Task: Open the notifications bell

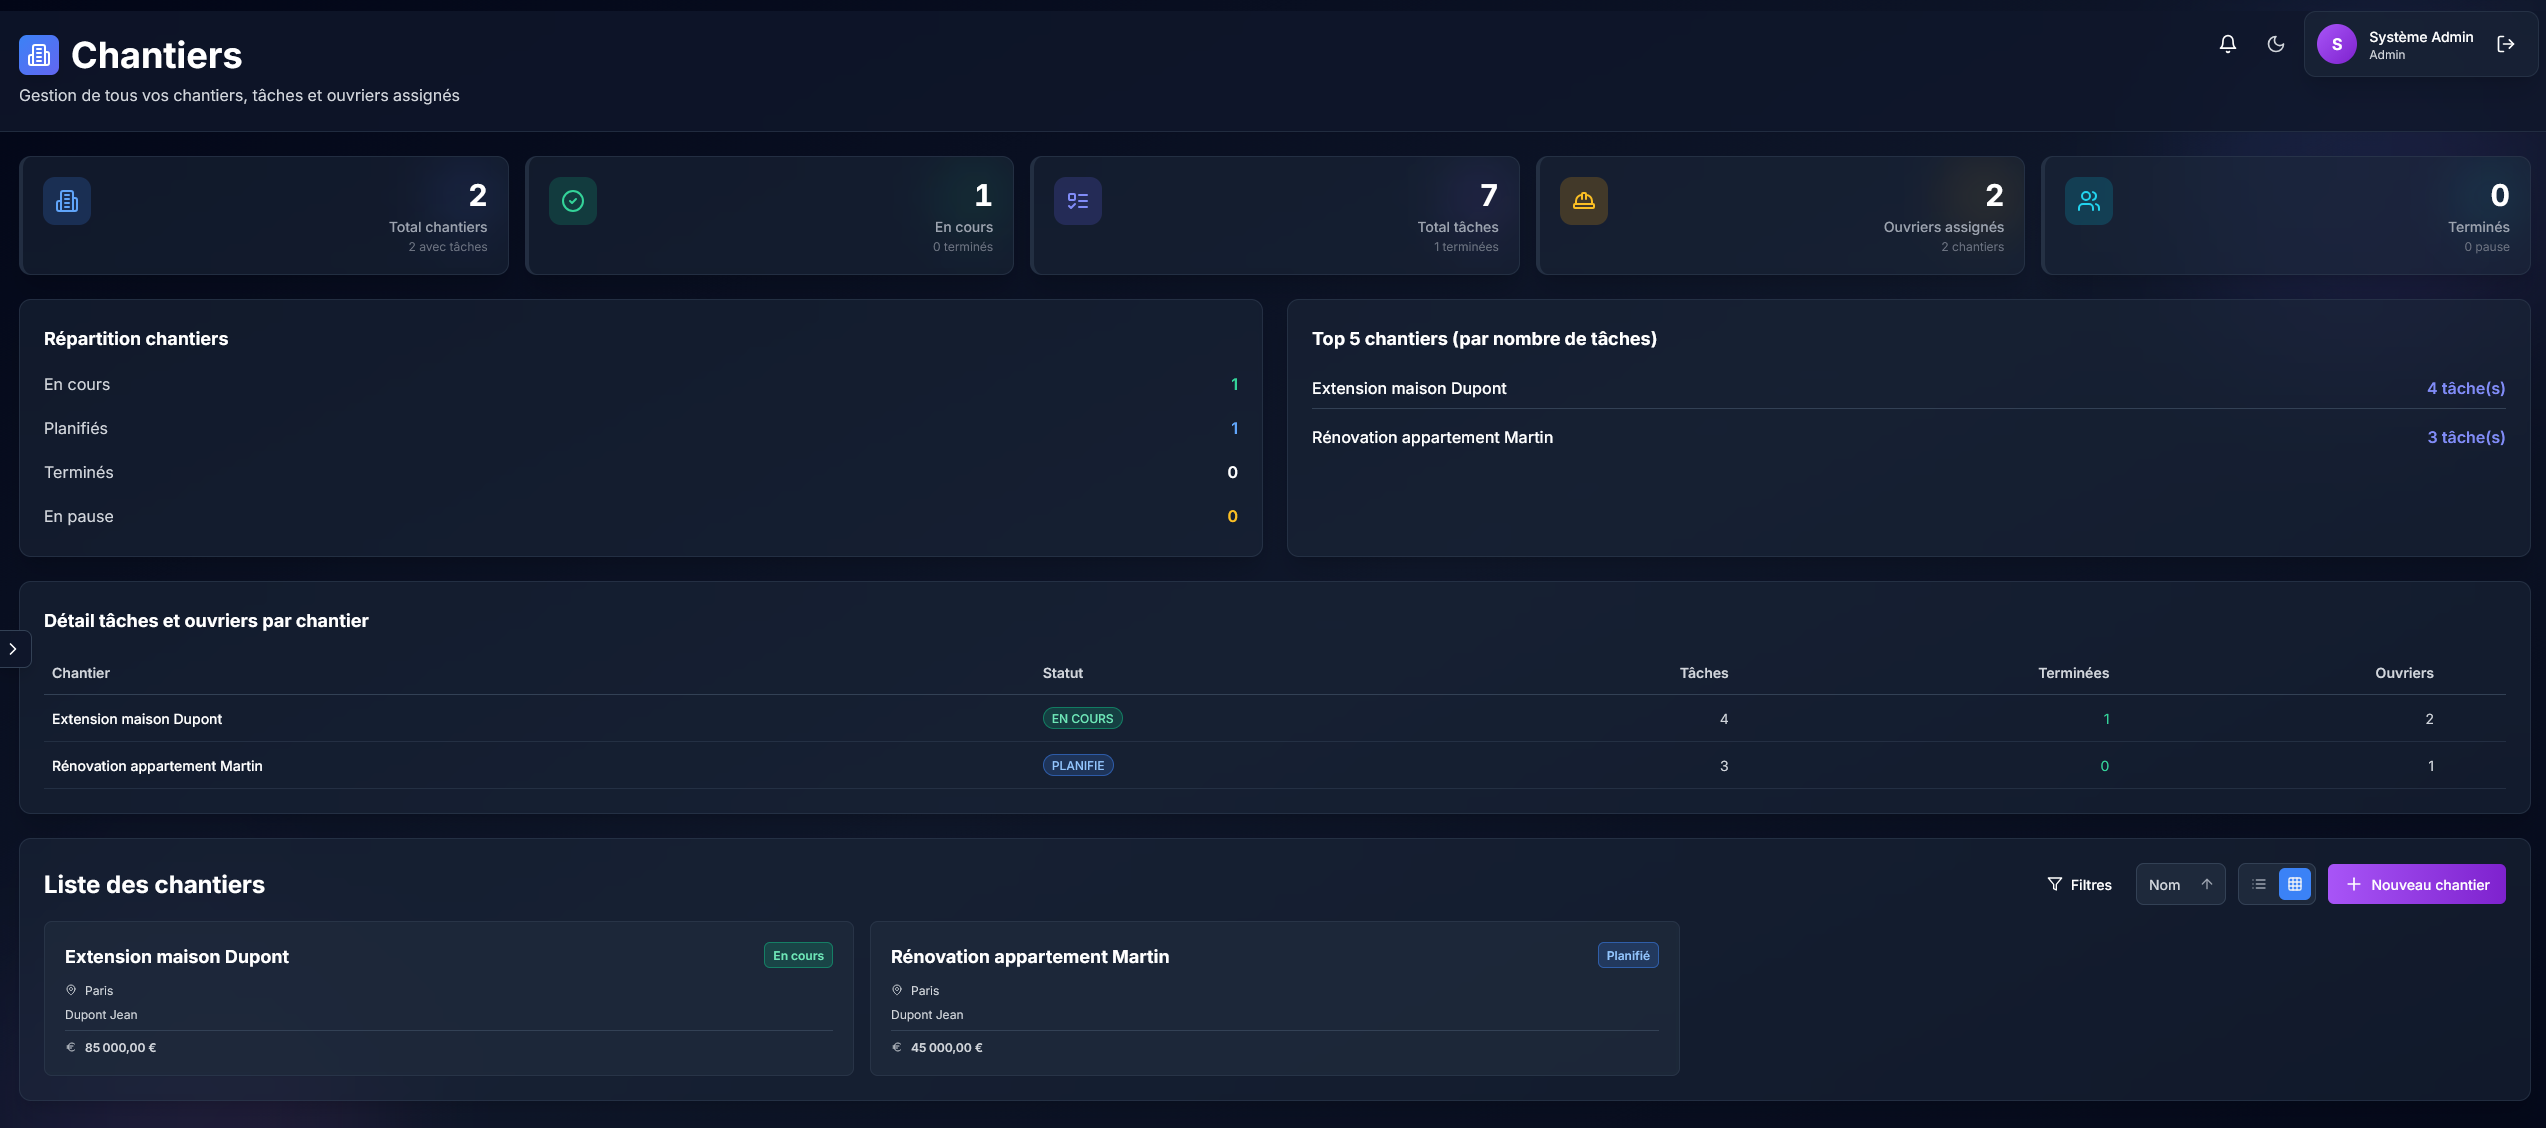Action: pos(2227,44)
